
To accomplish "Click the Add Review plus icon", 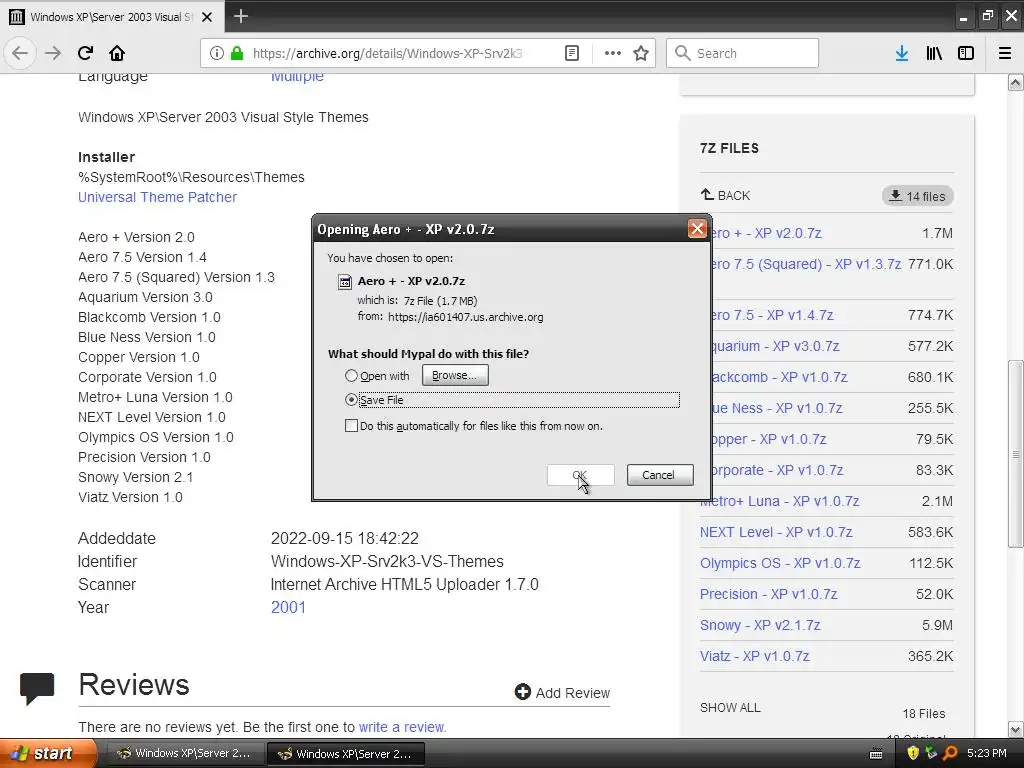I will click(522, 692).
